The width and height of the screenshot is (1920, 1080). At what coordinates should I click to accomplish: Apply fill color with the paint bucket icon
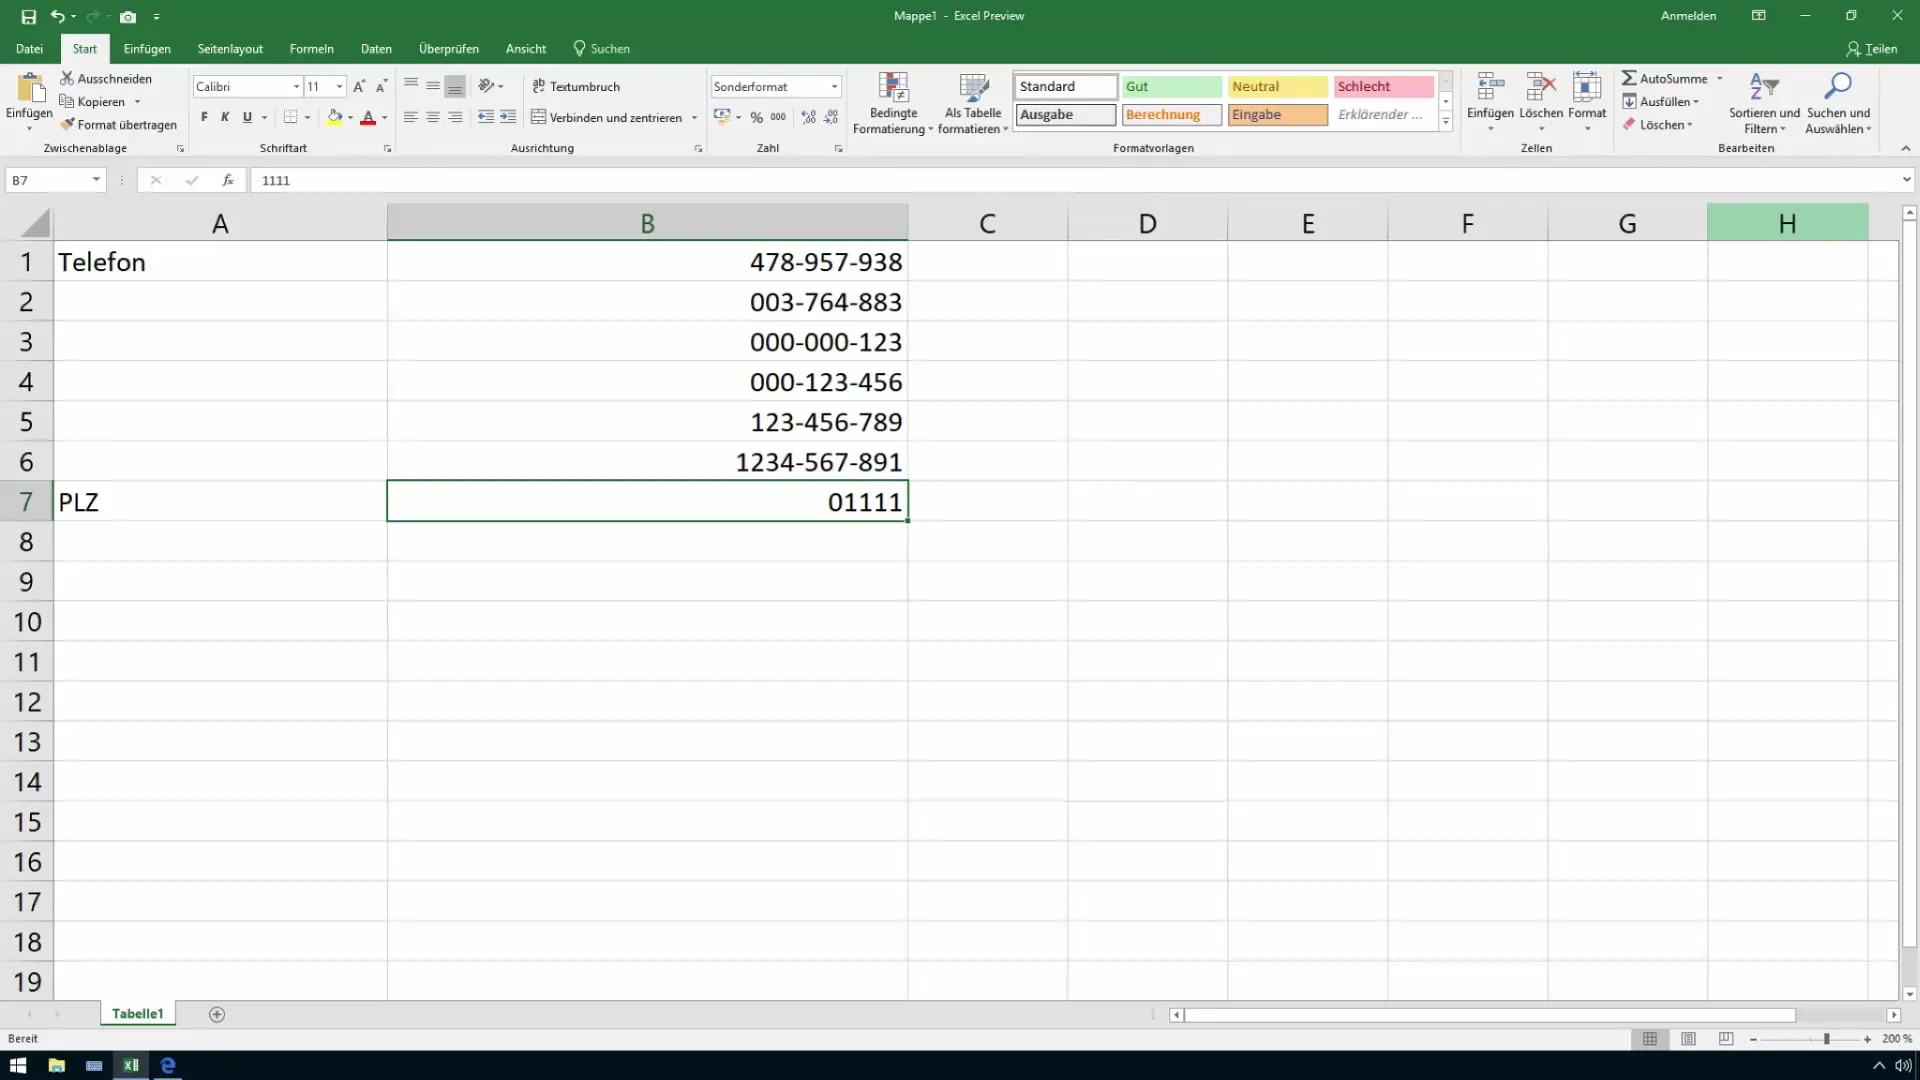334,117
